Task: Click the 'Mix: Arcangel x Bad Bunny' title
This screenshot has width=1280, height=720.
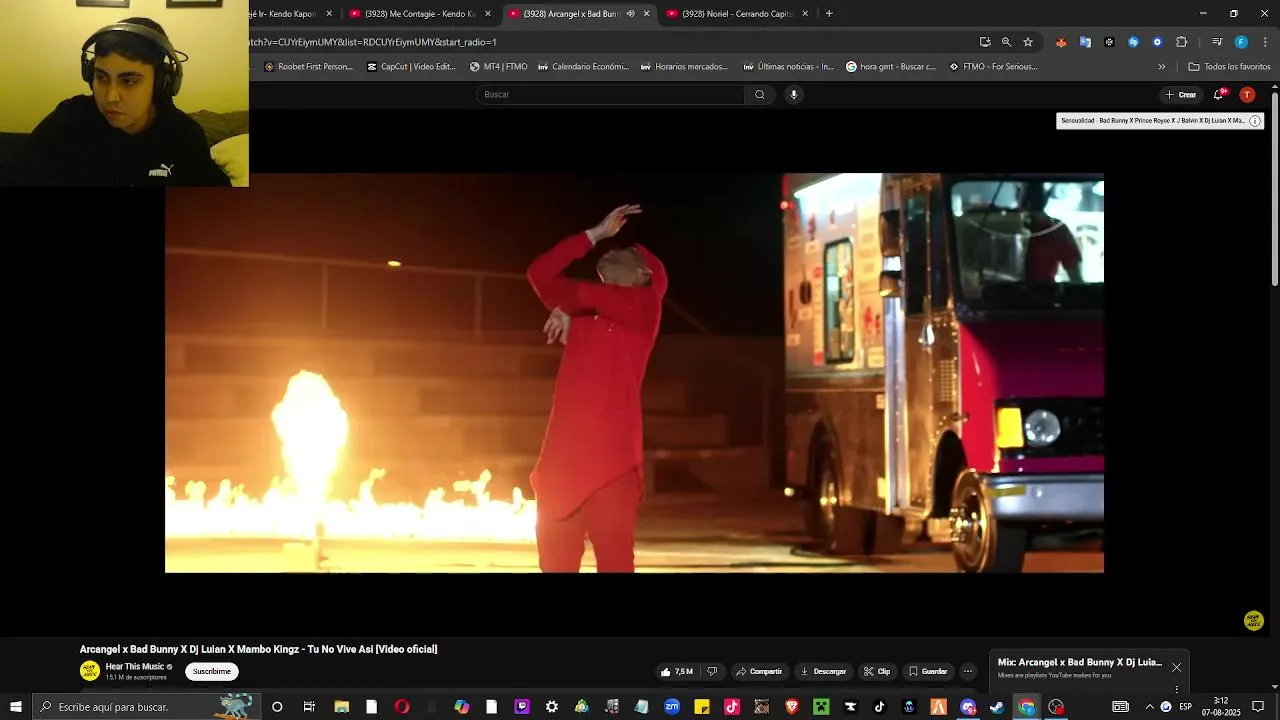Action: click(x=1080, y=662)
